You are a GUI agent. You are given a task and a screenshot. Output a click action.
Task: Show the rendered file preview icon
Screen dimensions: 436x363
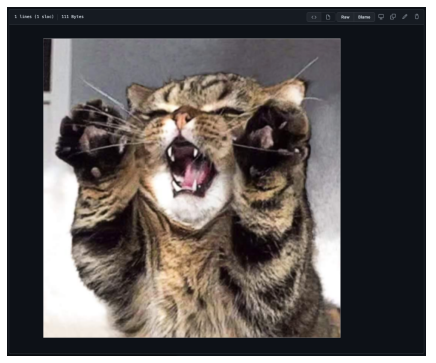click(328, 17)
